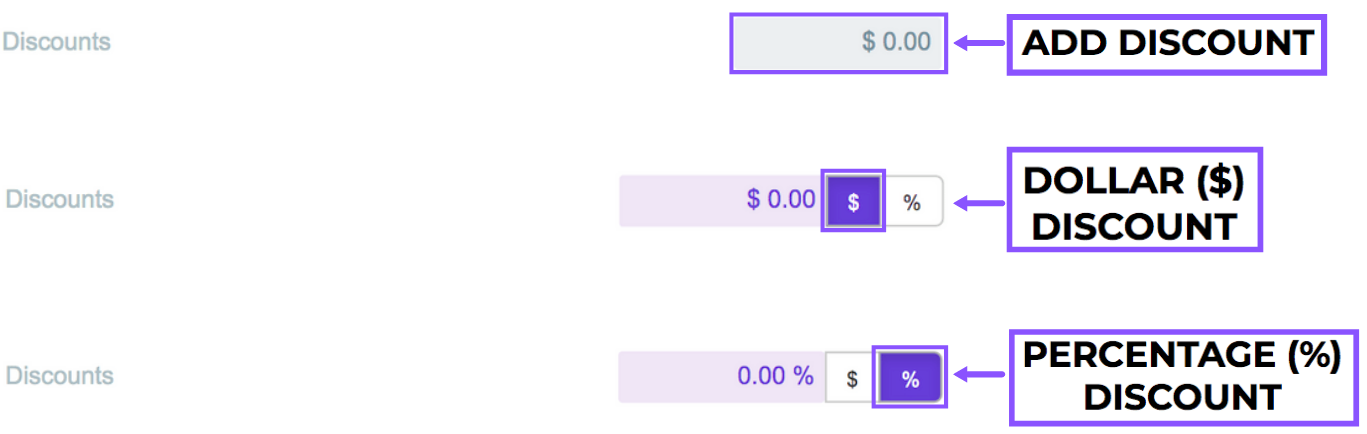Click the middle Discounts label

click(60, 199)
